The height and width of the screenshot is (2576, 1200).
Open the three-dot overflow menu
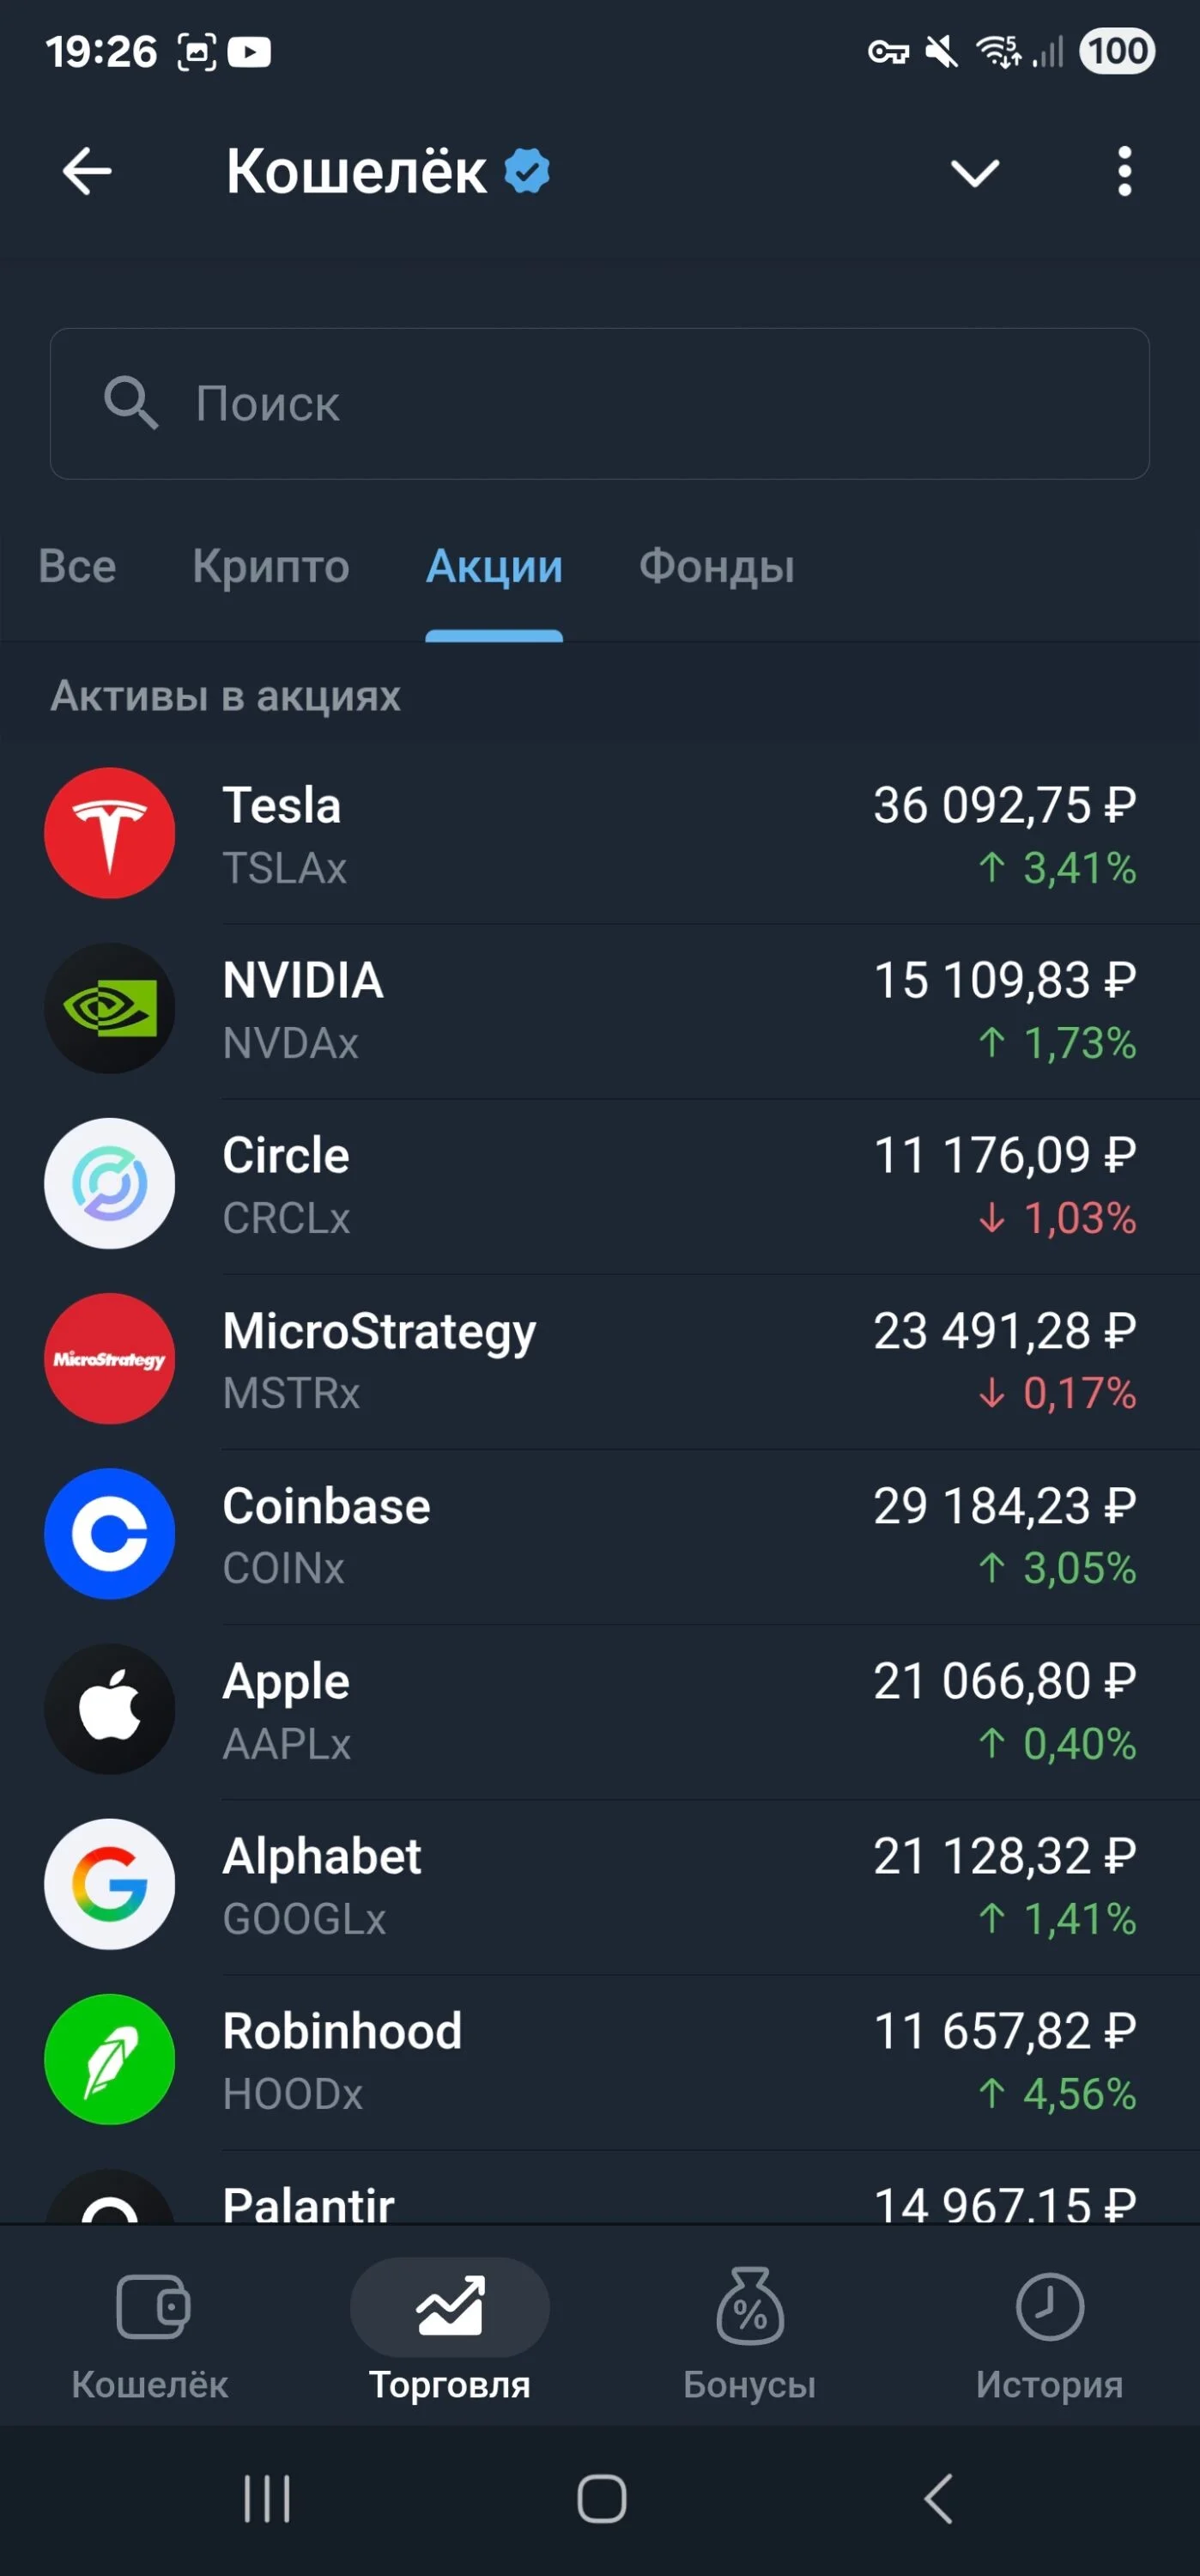point(1124,171)
